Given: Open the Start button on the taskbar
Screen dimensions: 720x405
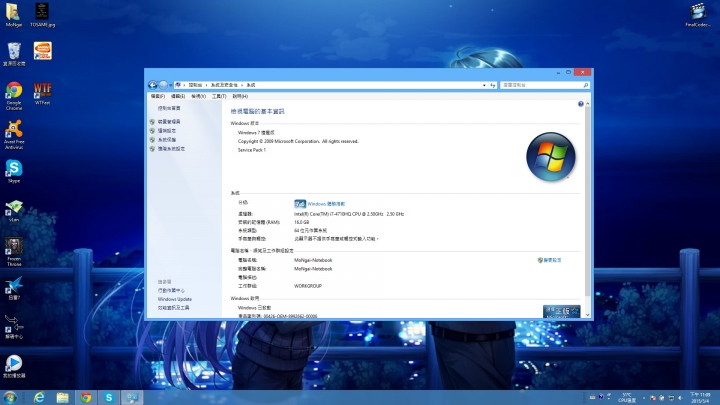Looking at the screenshot, I should coord(10,397).
